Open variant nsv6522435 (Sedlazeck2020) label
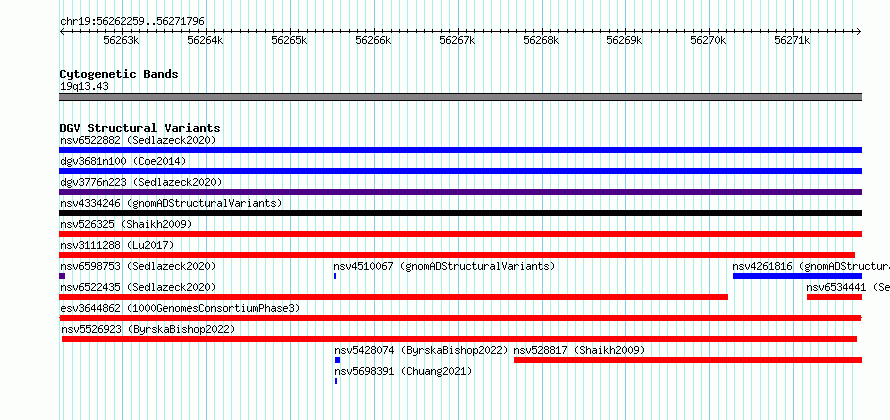The height and width of the screenshot is (420, 890). pyautogui.click(x=138, y=287)
